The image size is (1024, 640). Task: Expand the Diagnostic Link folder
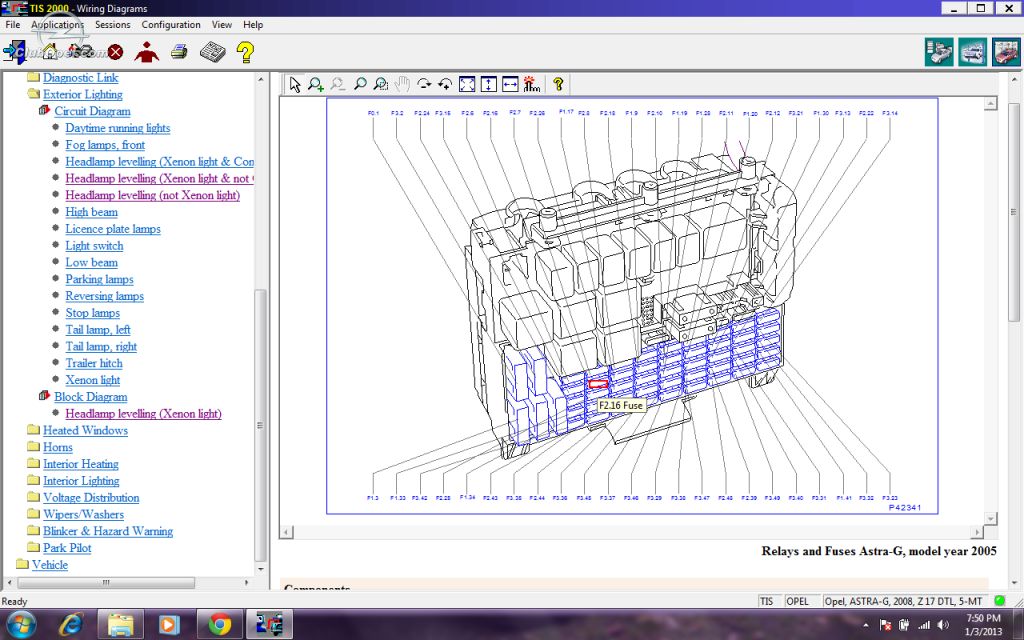pyautogui.click(x=33, y=77)
